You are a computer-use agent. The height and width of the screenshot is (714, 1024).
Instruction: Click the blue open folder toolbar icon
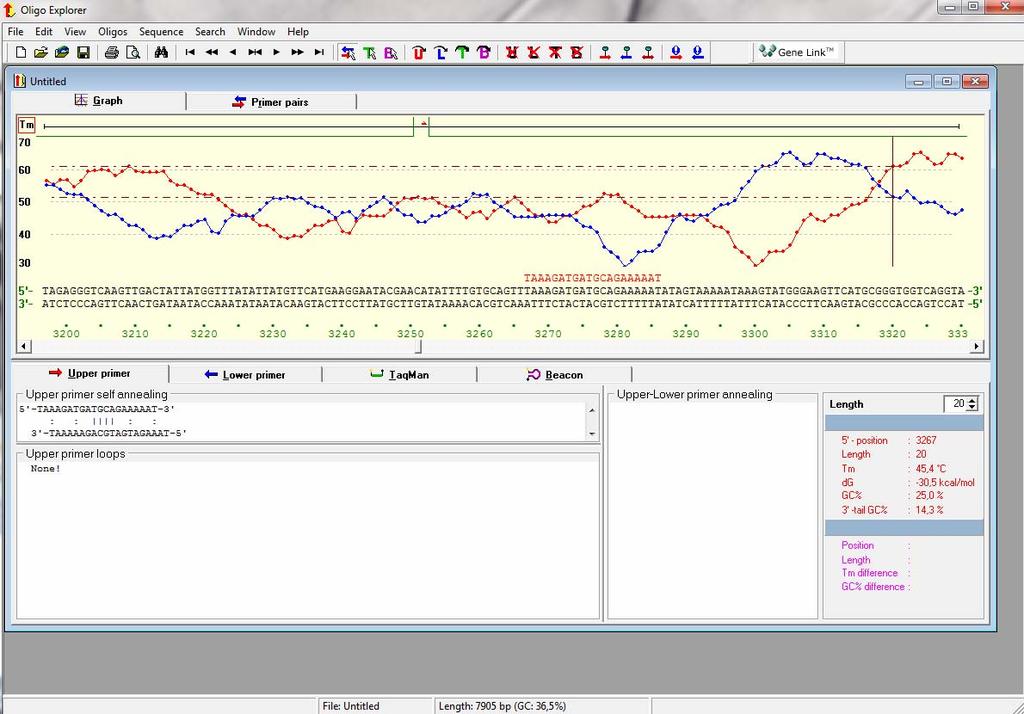(62, 52)
